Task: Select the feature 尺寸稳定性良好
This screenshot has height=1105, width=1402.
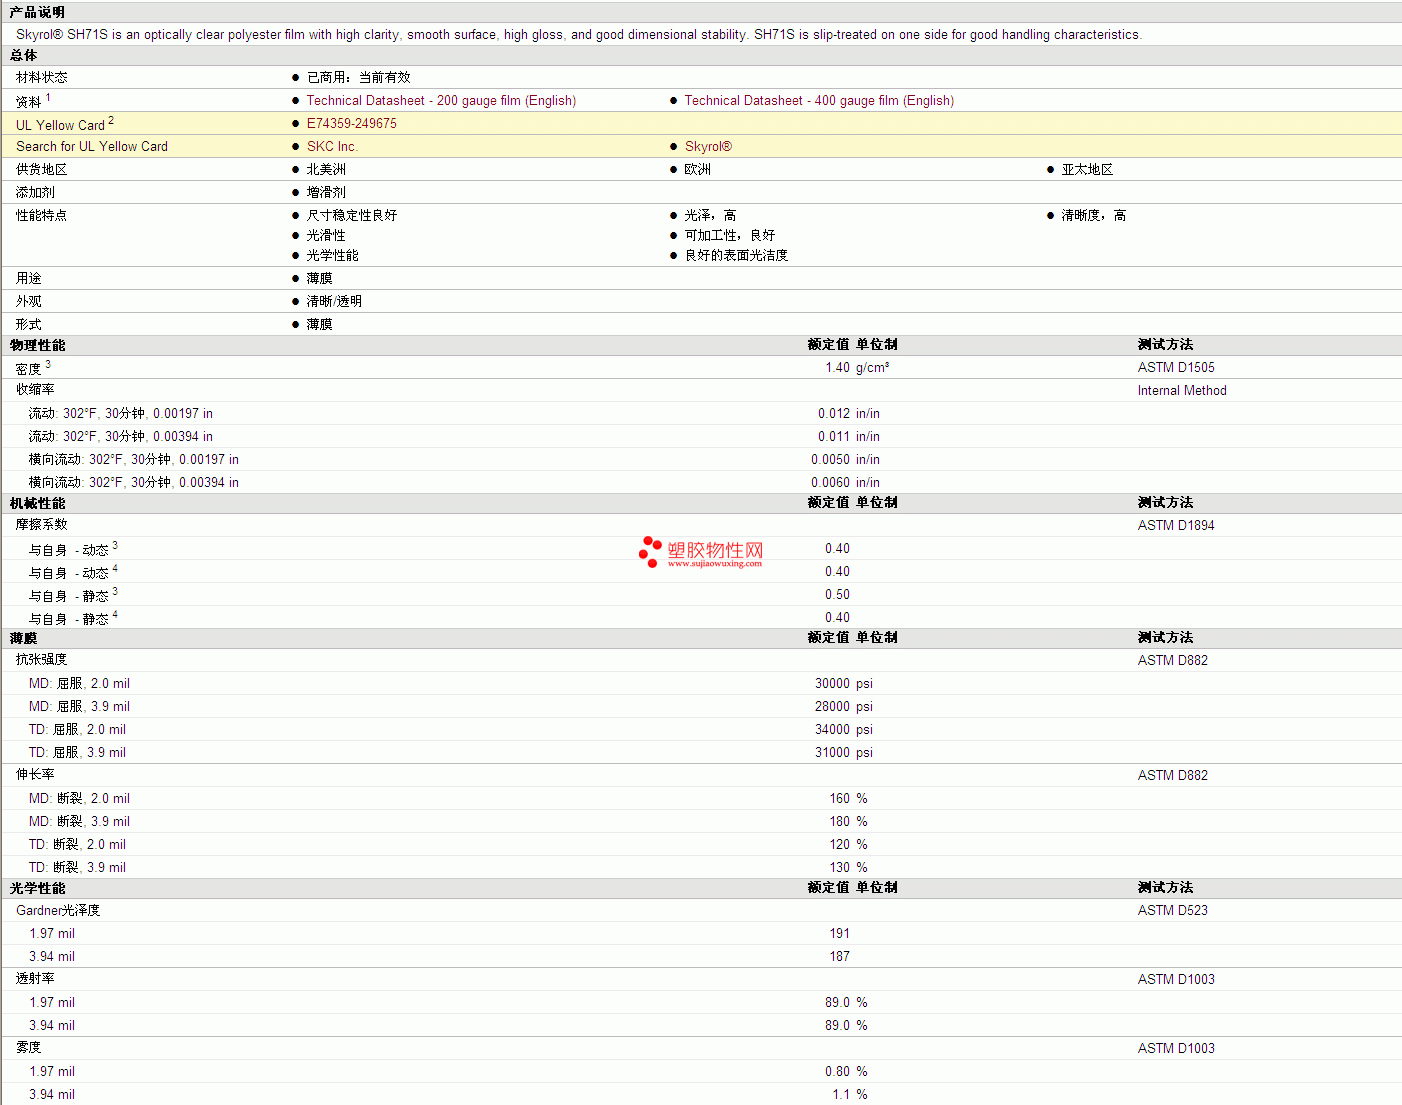Action: tap(352, 215)
